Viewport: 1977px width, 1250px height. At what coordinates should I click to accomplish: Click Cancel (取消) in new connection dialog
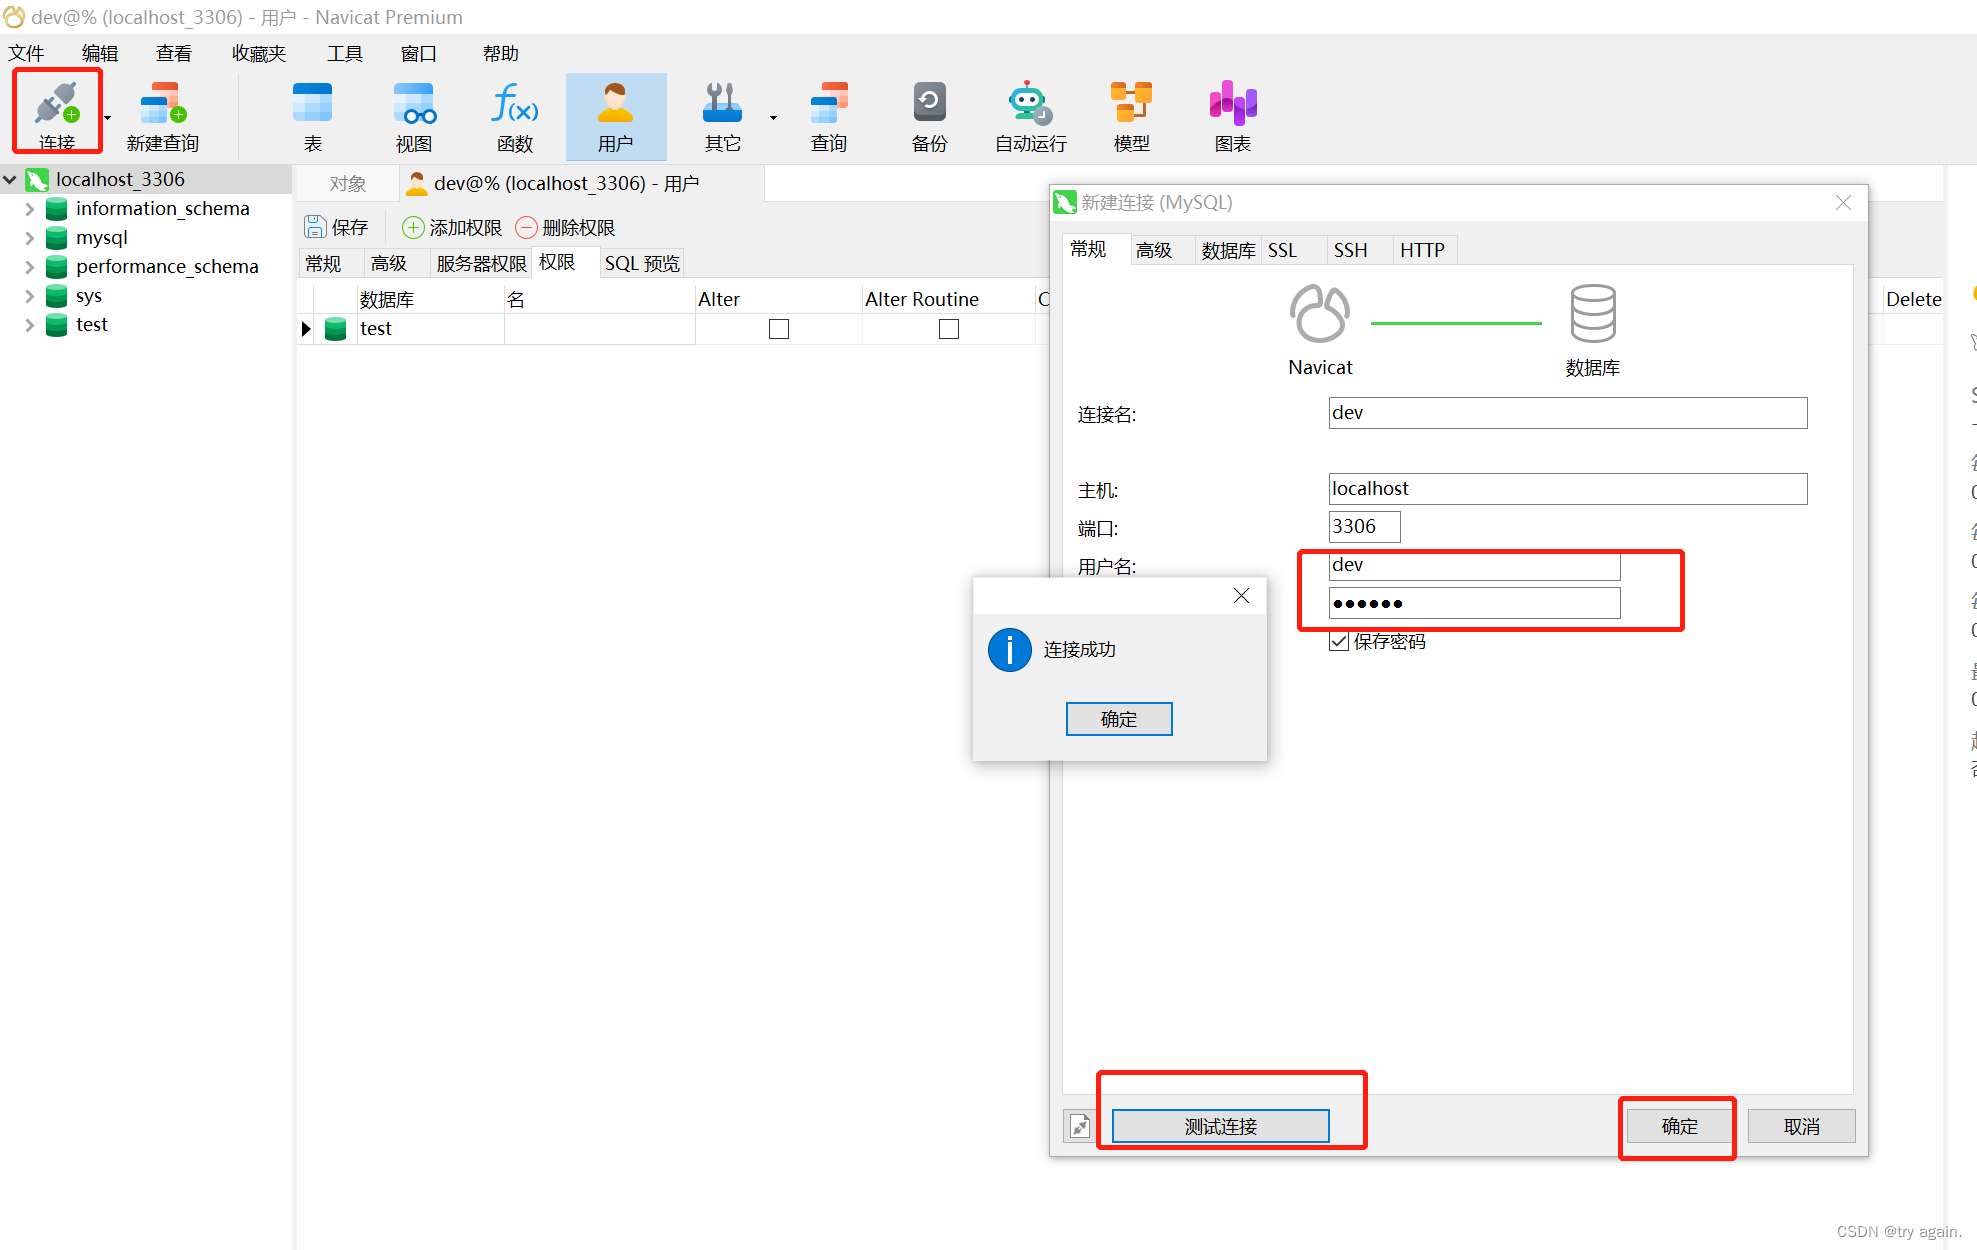(x=1802, y=1126)
